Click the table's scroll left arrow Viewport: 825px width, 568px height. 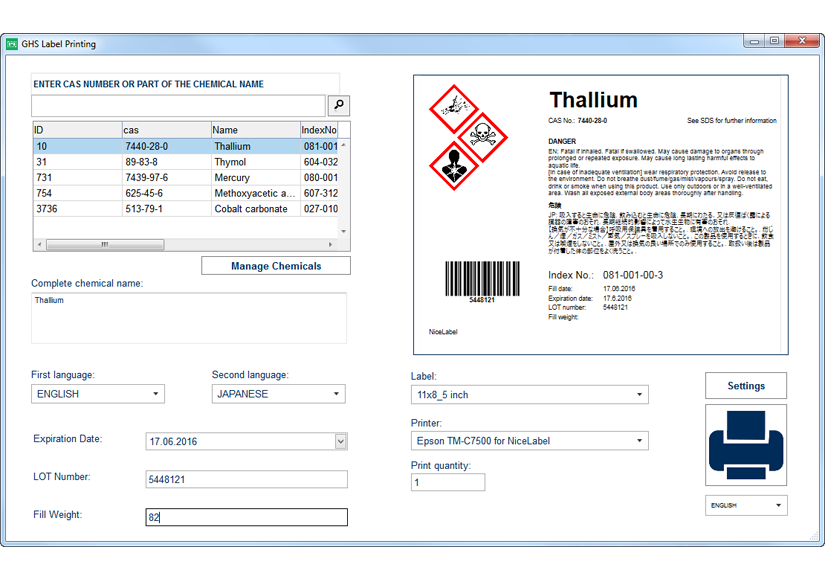39,245
